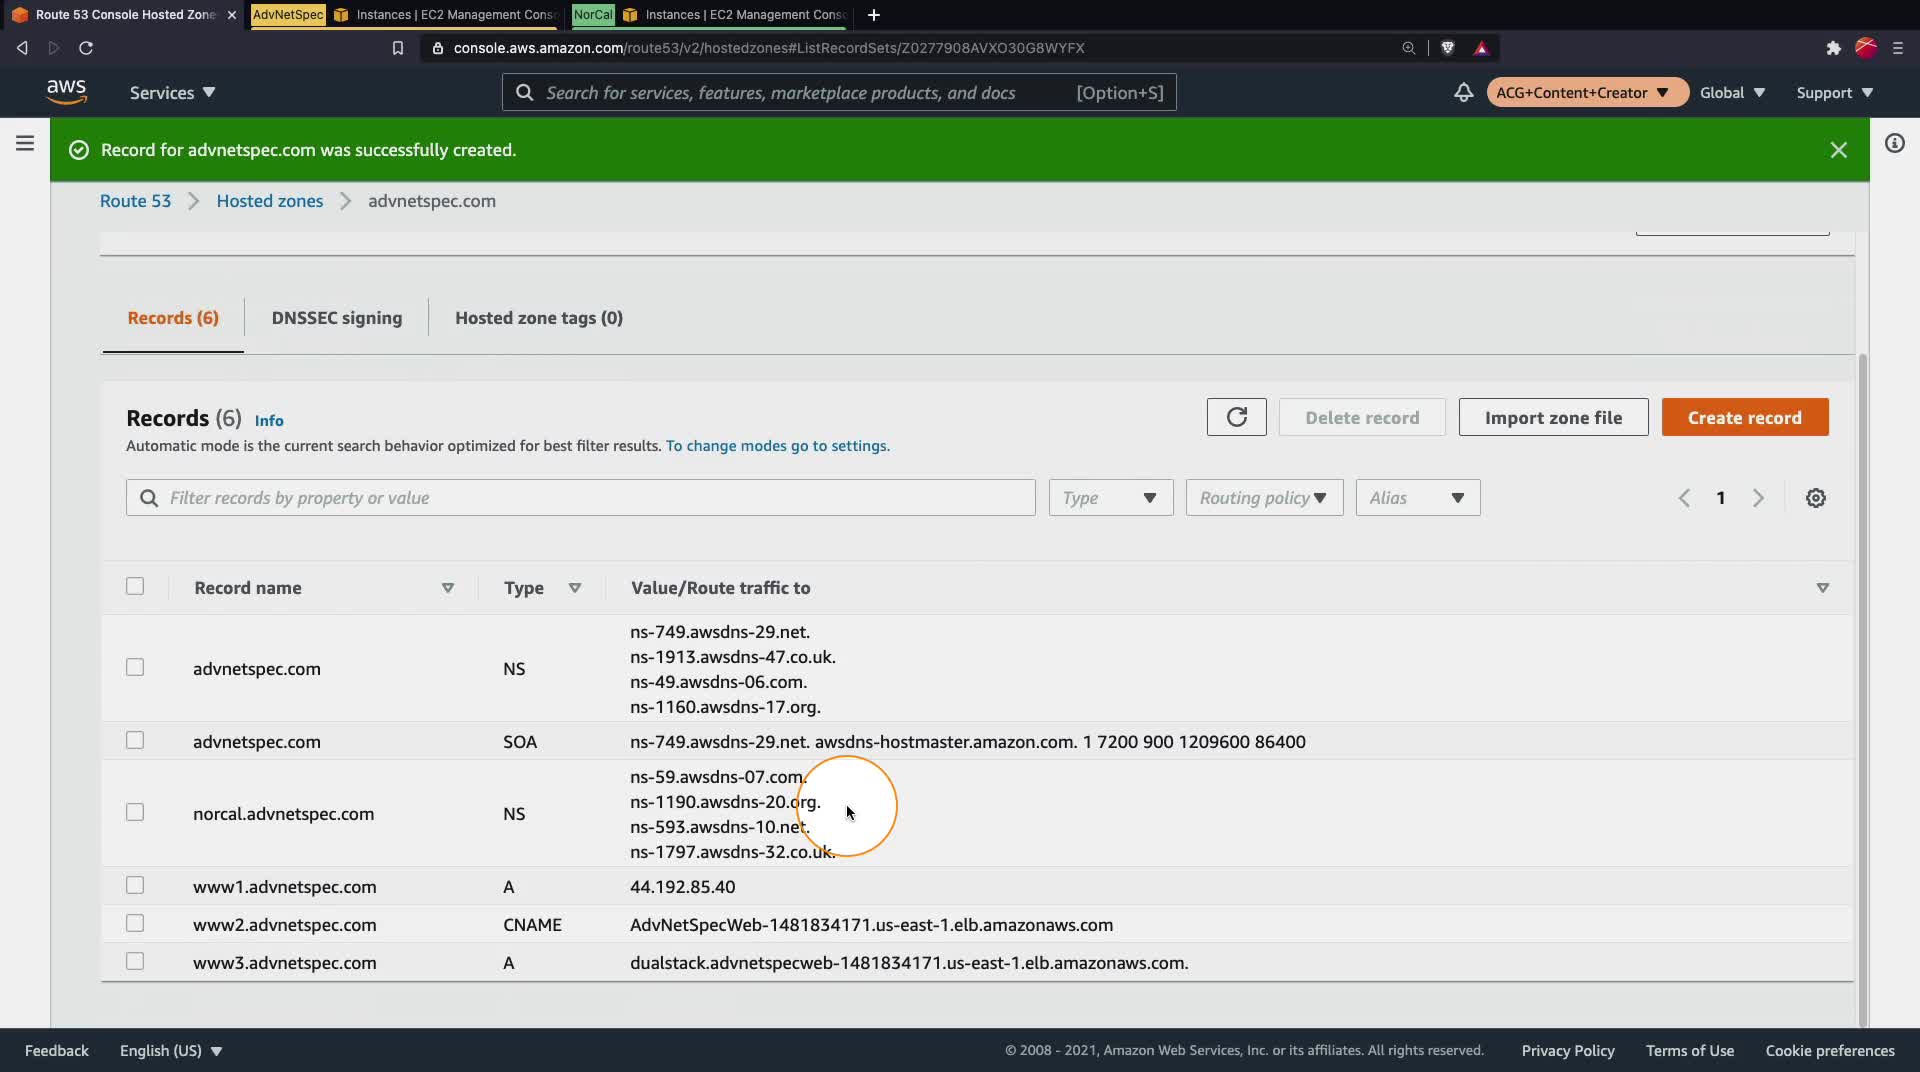Check the norcal.advnetspec.com record

pyautogui.click(x=135, y=813)
